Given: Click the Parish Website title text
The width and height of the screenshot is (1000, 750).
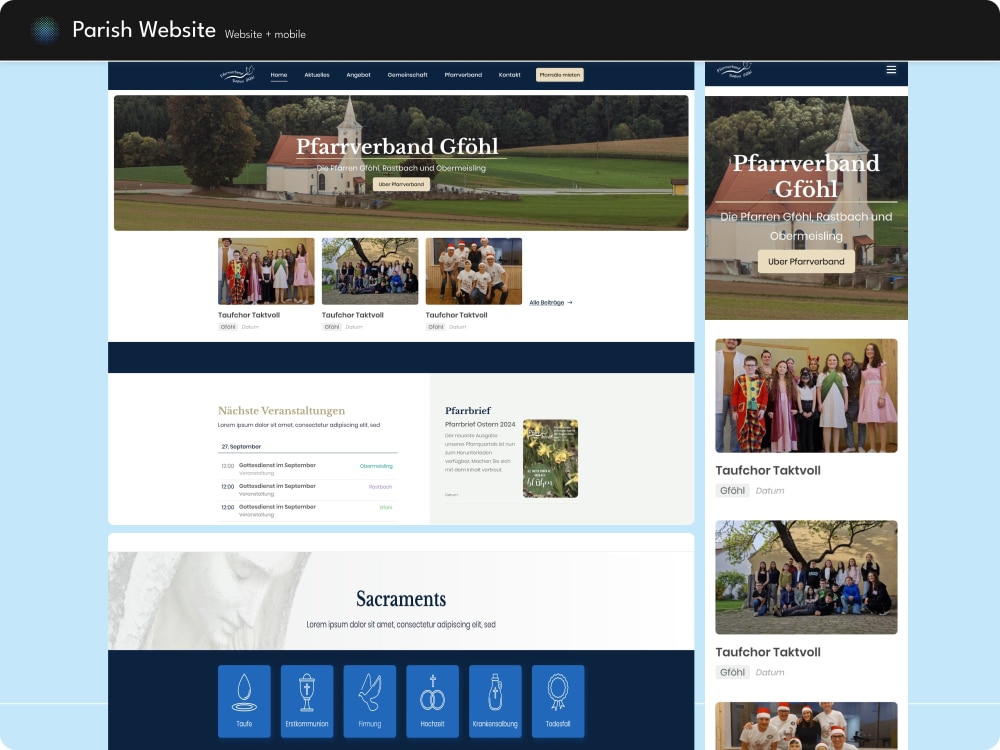Looking at the screenshot, I should point(144,29).
